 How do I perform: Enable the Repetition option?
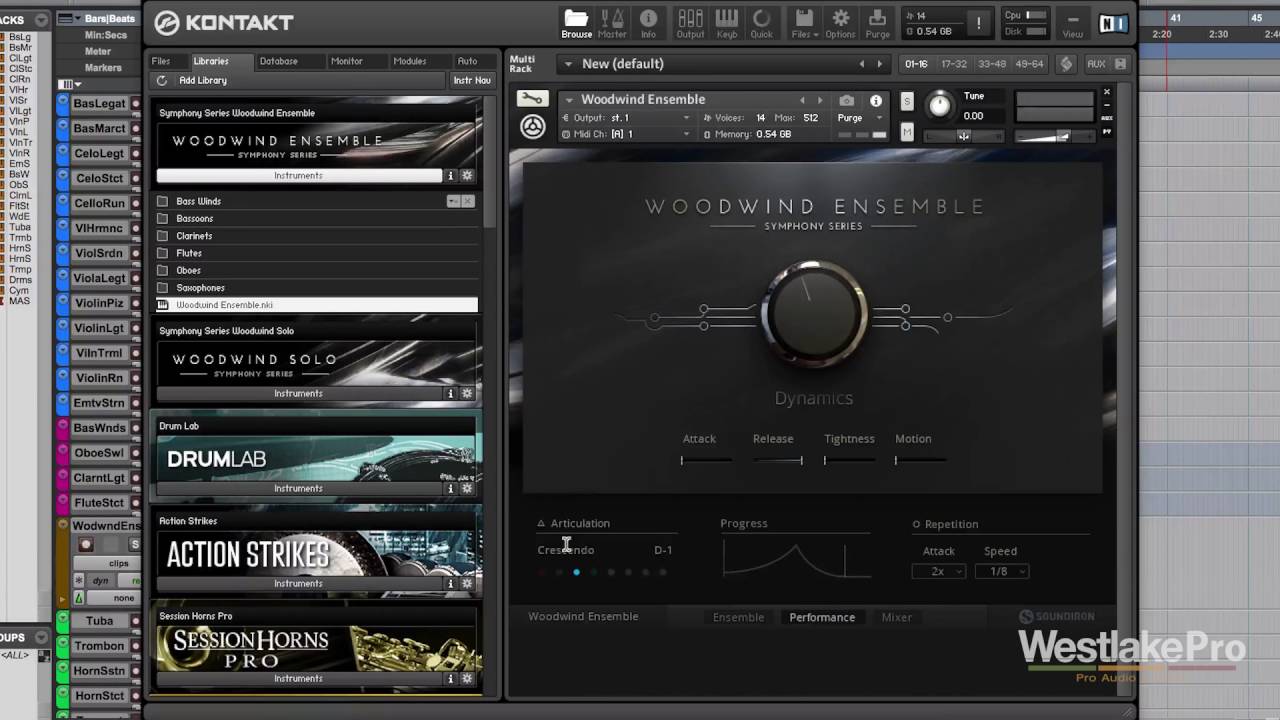916,524
